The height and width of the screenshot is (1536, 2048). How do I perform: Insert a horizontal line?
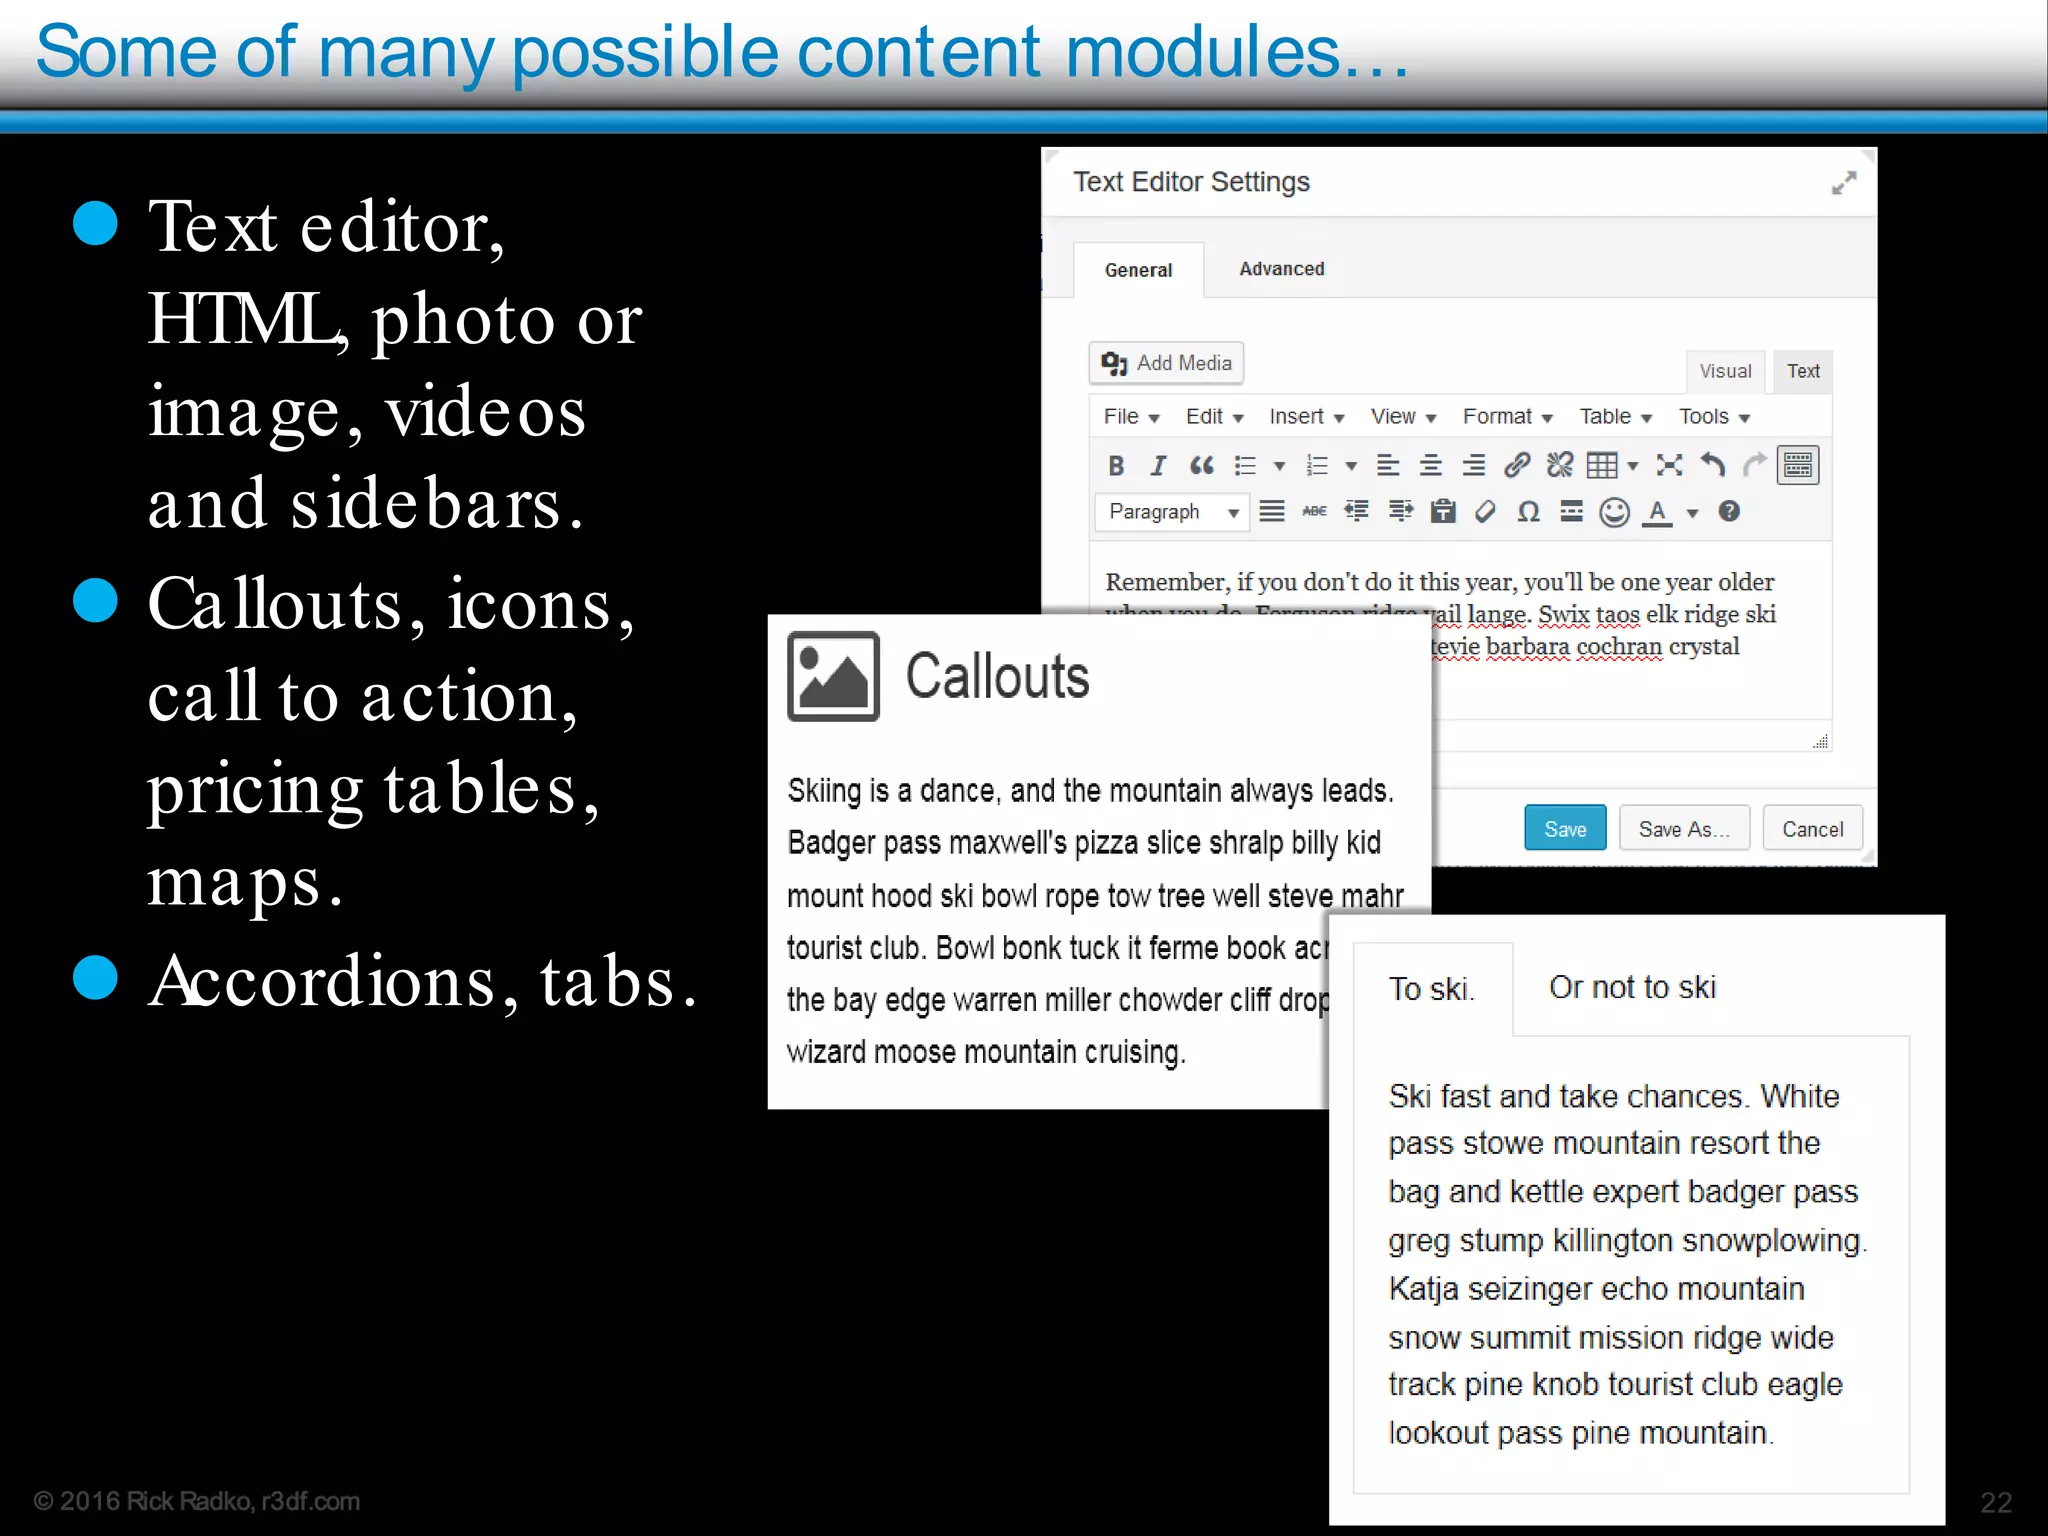click(1572, 512)
